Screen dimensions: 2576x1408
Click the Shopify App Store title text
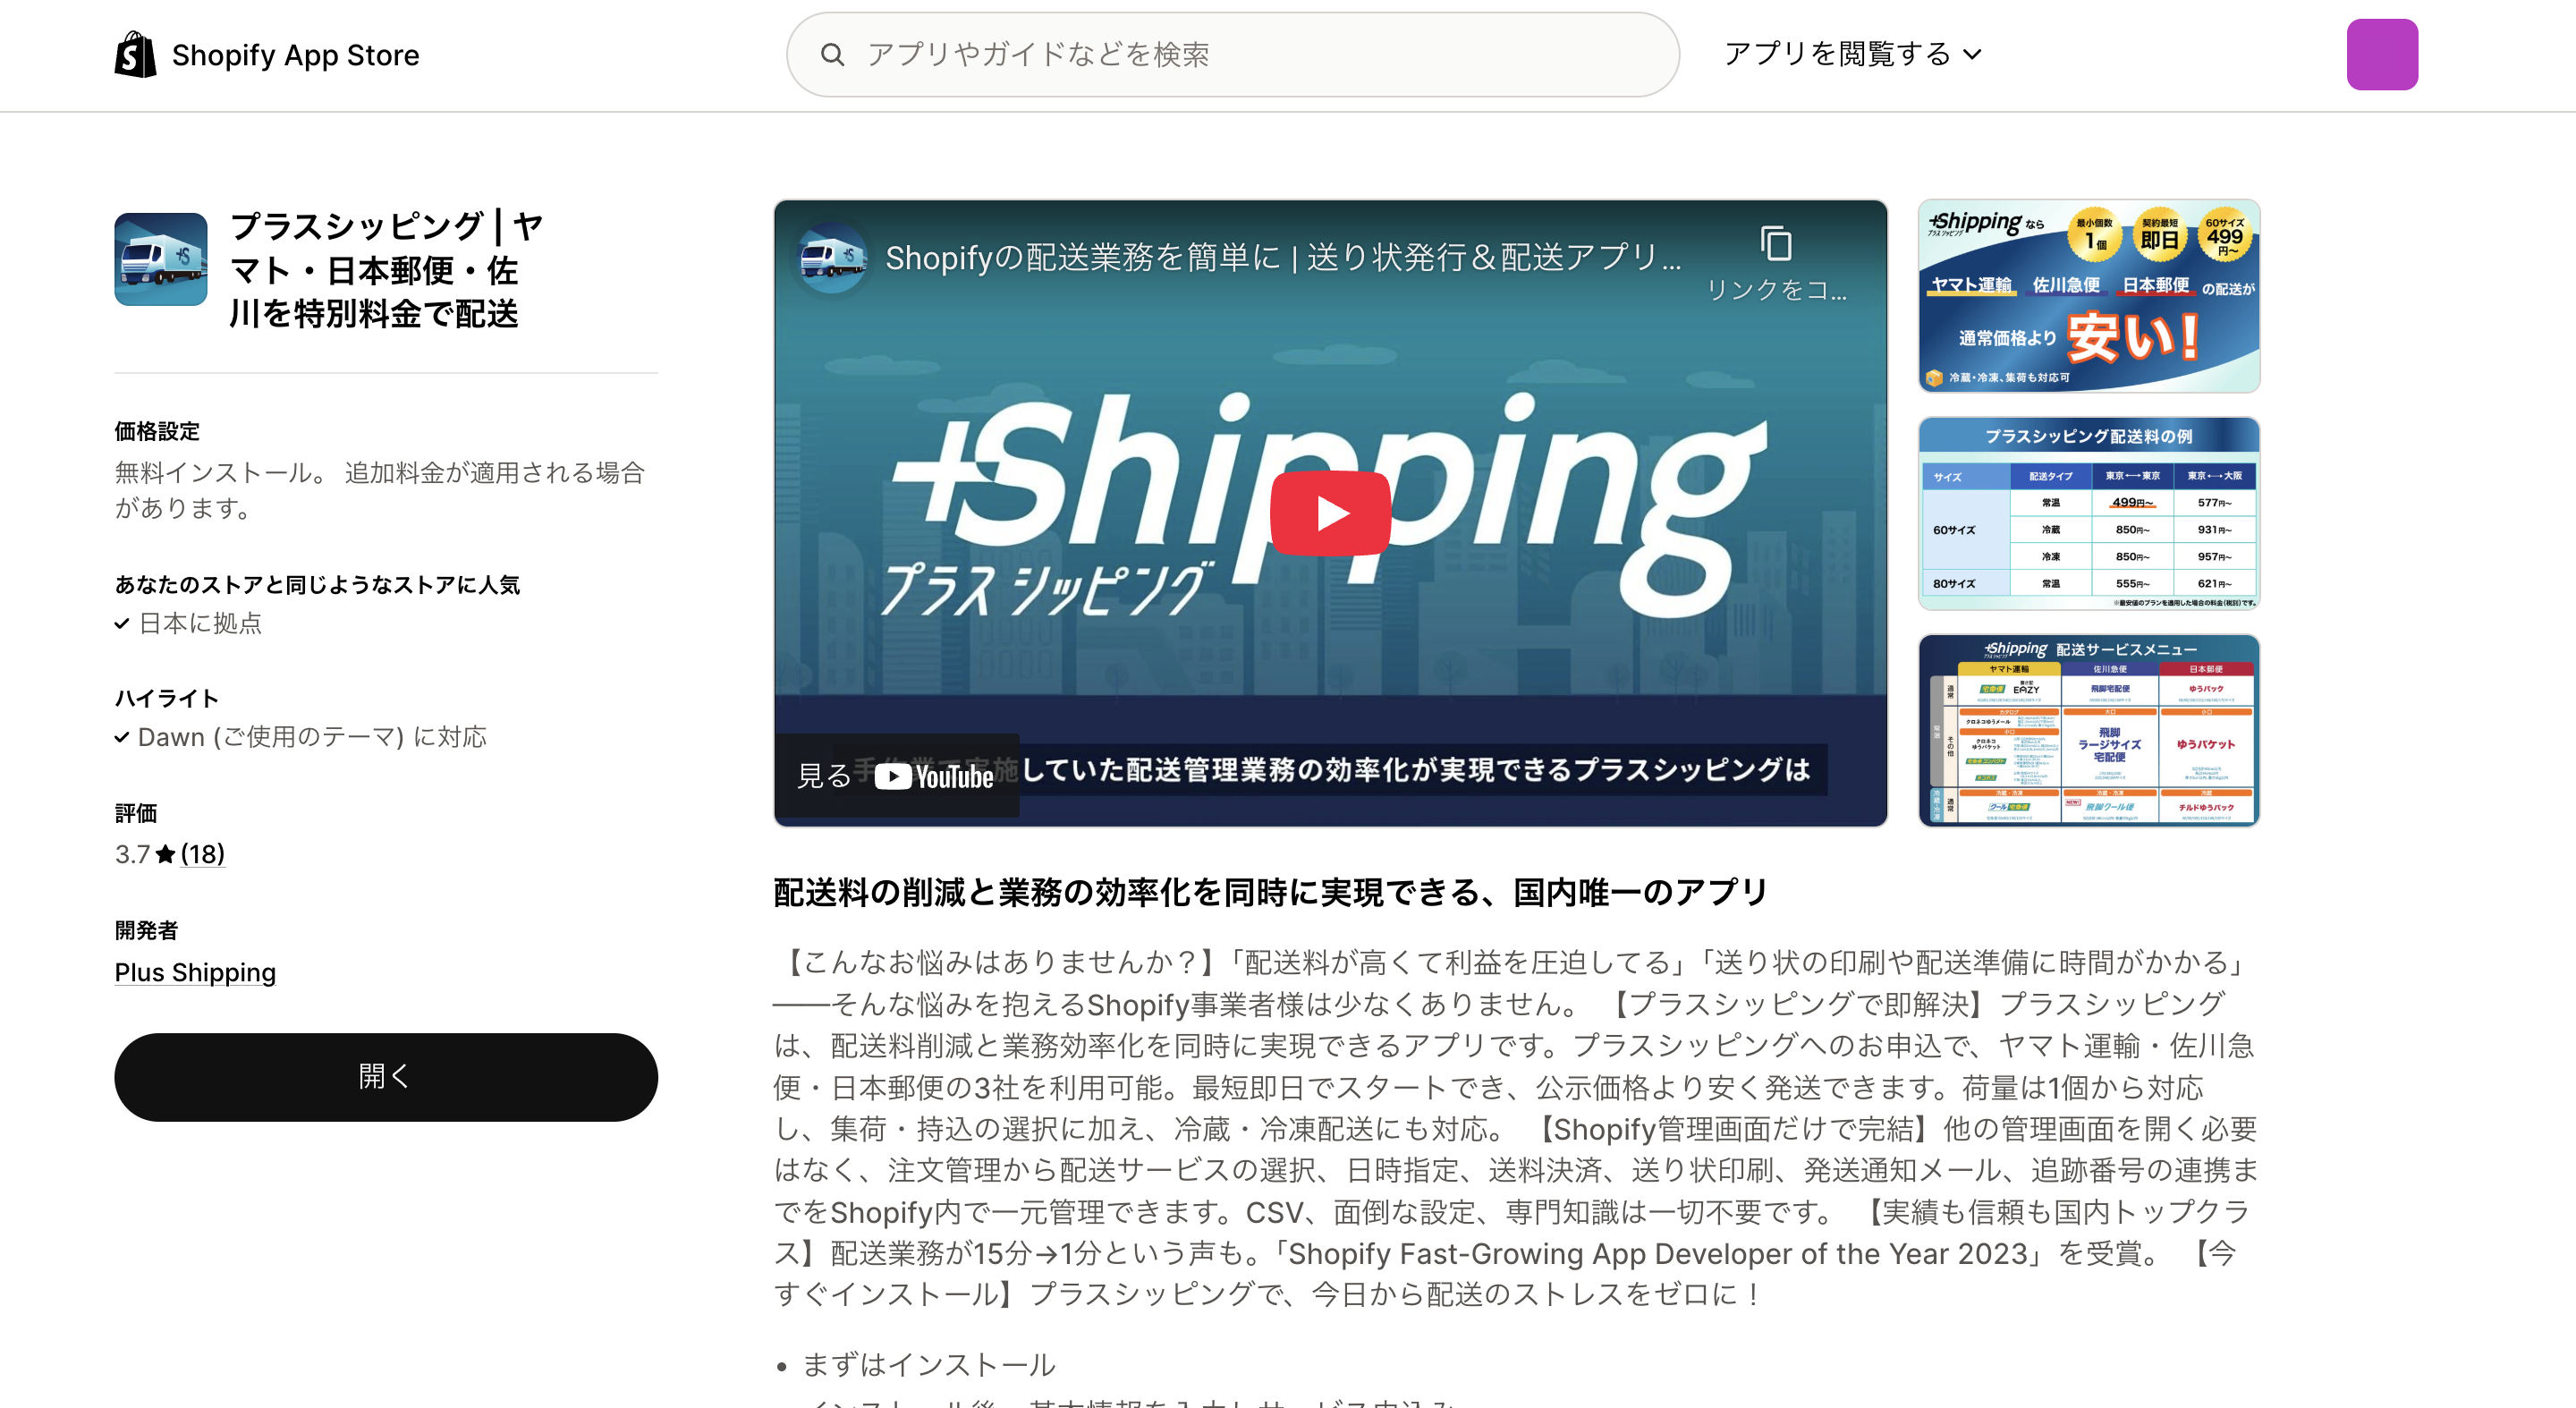(x=295, y=55)
